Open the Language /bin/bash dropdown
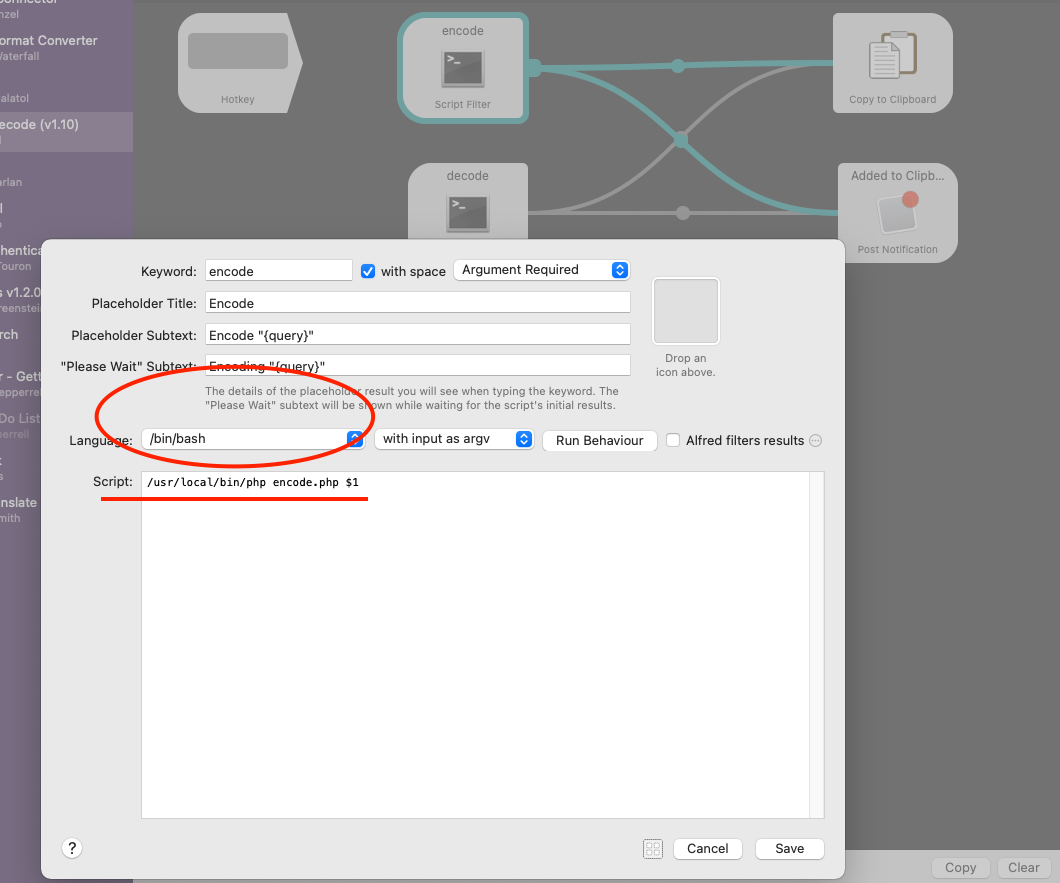The image size is (1060, 883). 253,439
